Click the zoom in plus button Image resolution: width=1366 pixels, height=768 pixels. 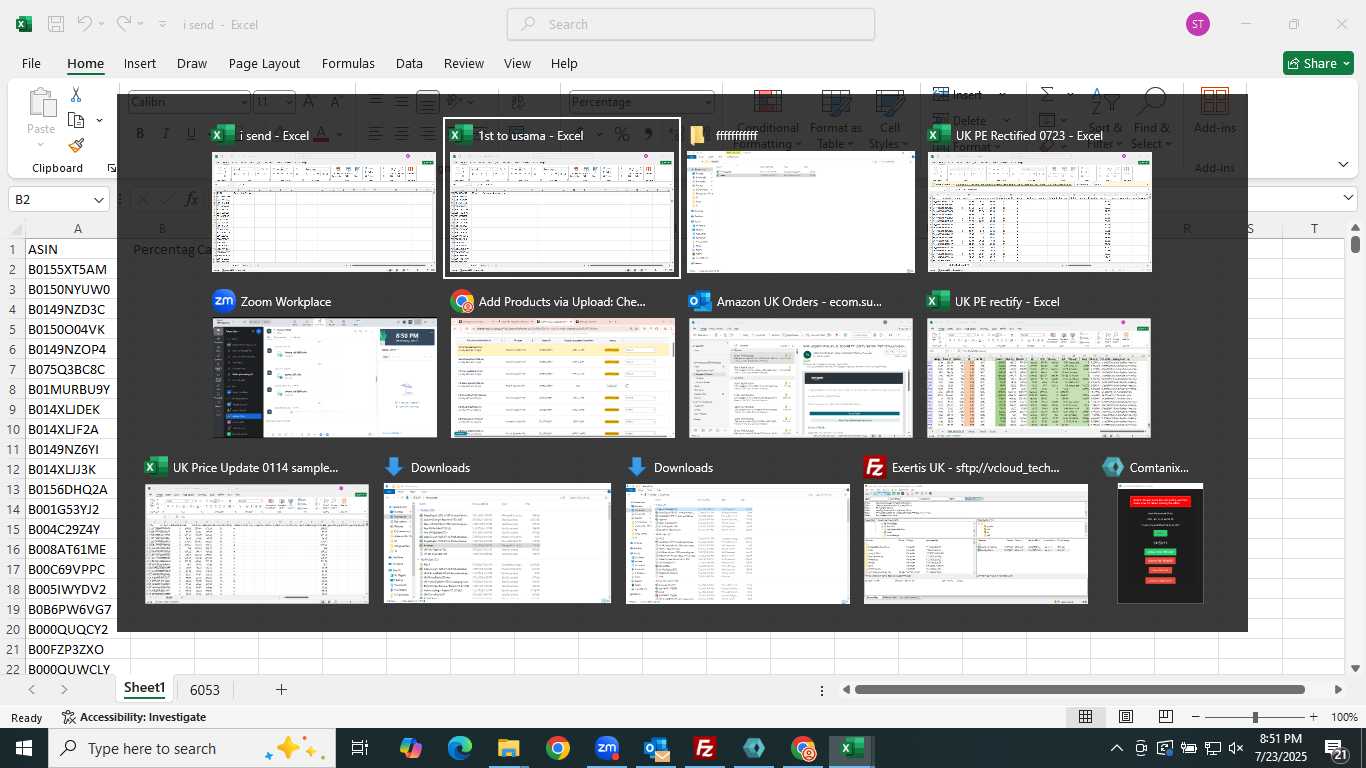point(1314,717)
